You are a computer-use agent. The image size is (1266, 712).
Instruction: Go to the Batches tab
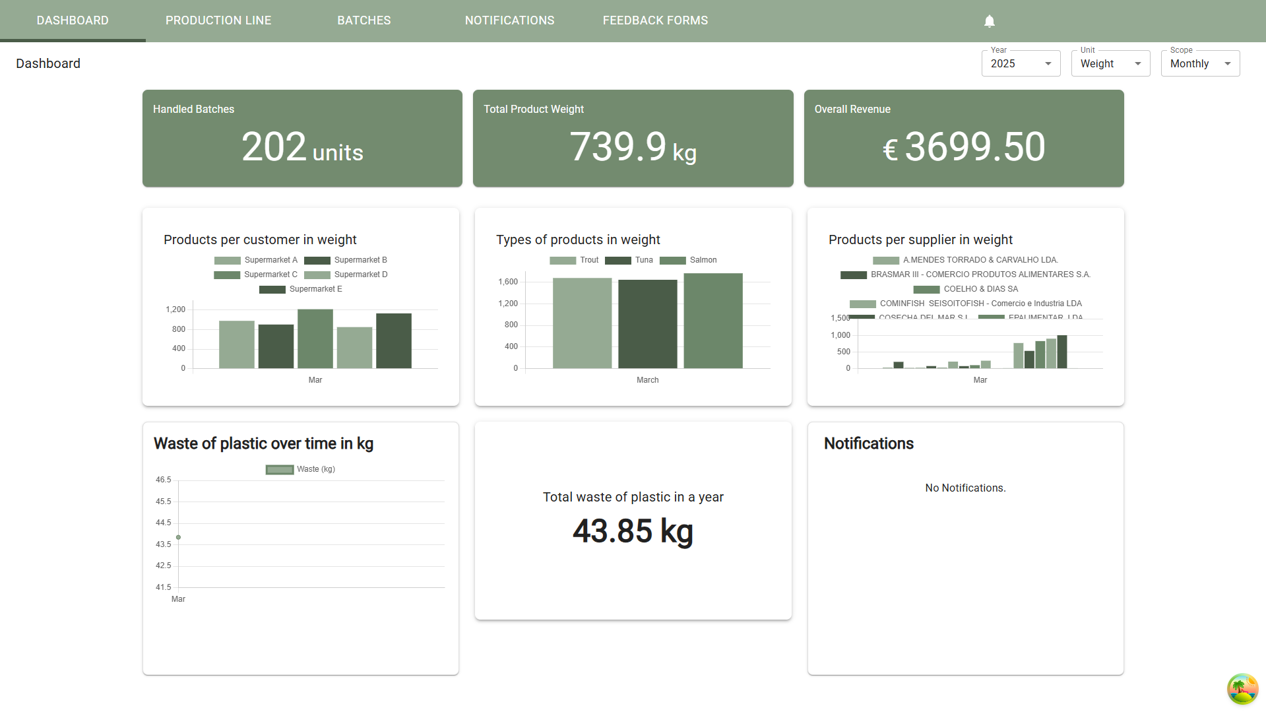364,21
